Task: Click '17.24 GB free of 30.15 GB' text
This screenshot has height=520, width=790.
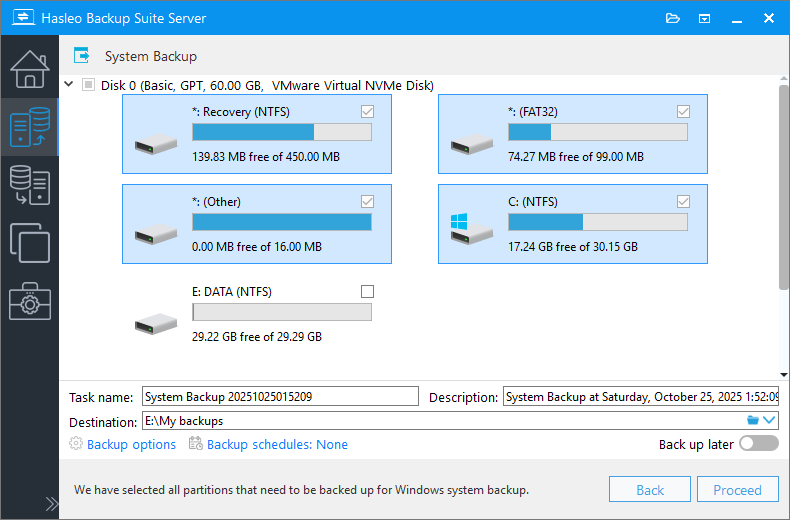Action: pyautogui.click(x=572, y=246)
